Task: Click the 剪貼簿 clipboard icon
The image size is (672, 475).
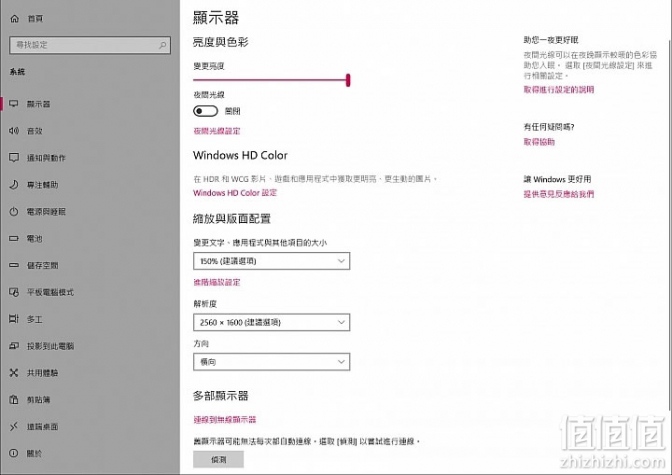Action: (14, 400)
